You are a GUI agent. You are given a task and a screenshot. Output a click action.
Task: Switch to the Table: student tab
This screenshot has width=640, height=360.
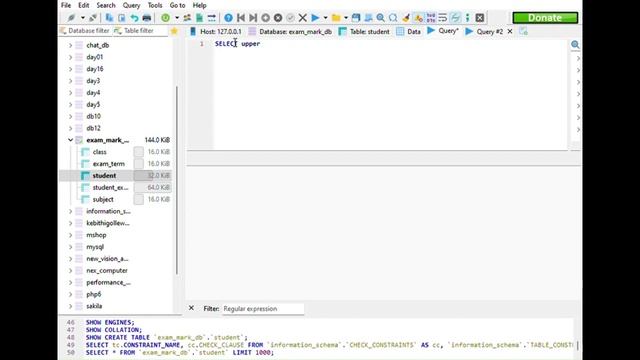[364, 31]
